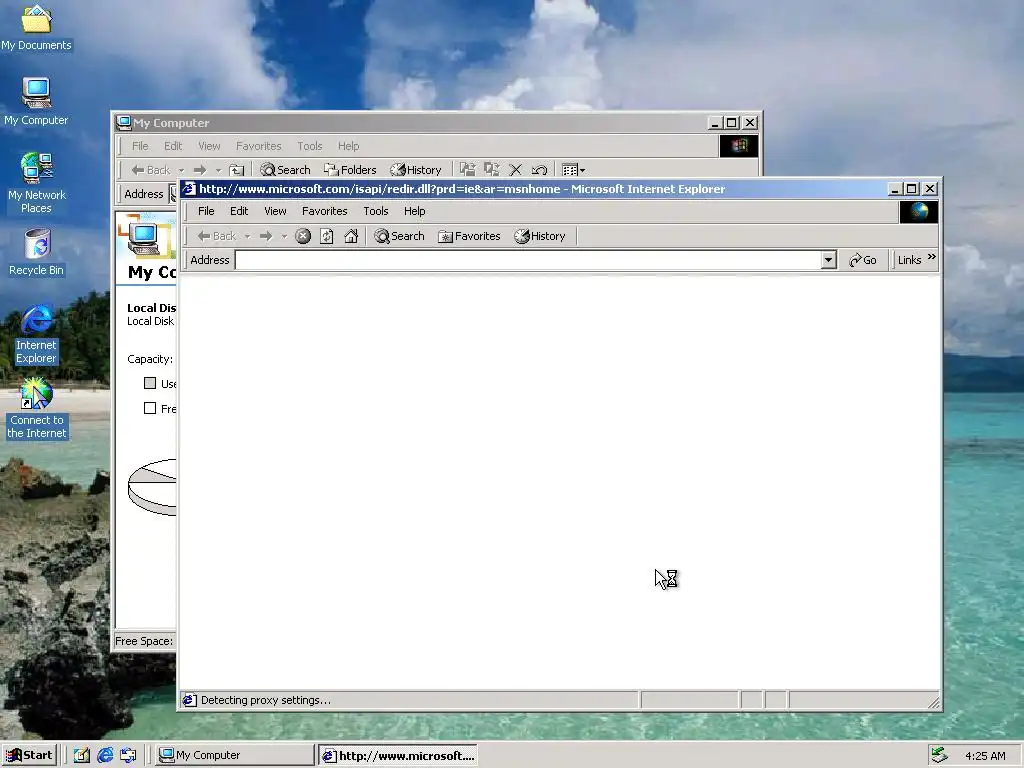Open the File menu in Internet Explorer
This screenshot has height=768, width=1024.
[x=206, y=211]
